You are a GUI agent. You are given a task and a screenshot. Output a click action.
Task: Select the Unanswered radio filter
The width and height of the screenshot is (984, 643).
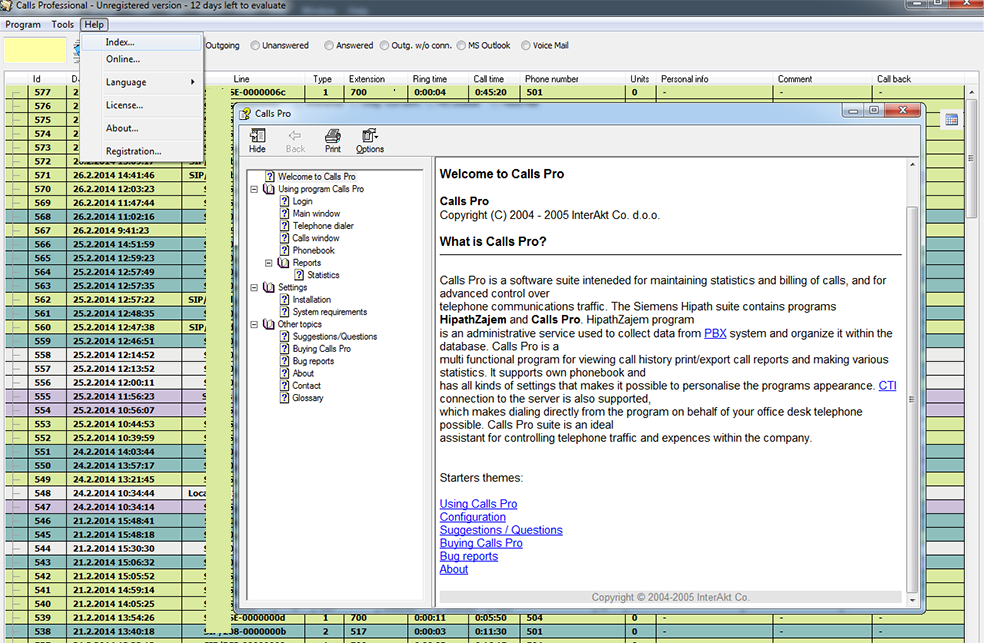255,45
